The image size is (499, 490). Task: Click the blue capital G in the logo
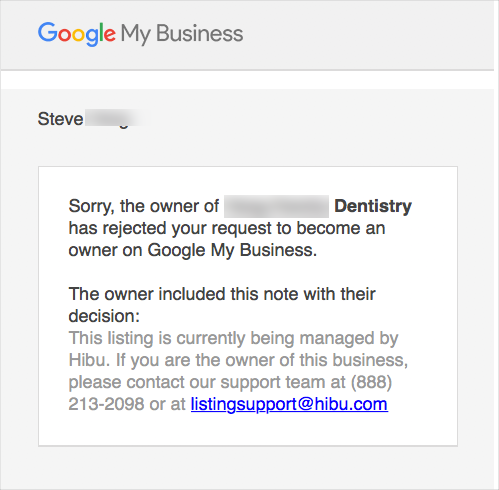click(x=48, y=32)
